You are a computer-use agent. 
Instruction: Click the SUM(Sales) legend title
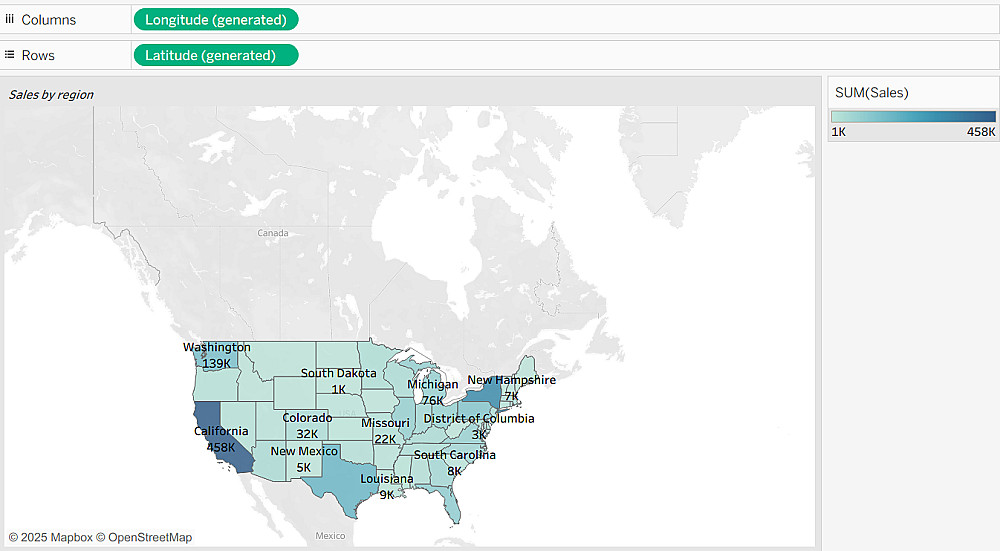pyautogui.click(x=871, y=92)
